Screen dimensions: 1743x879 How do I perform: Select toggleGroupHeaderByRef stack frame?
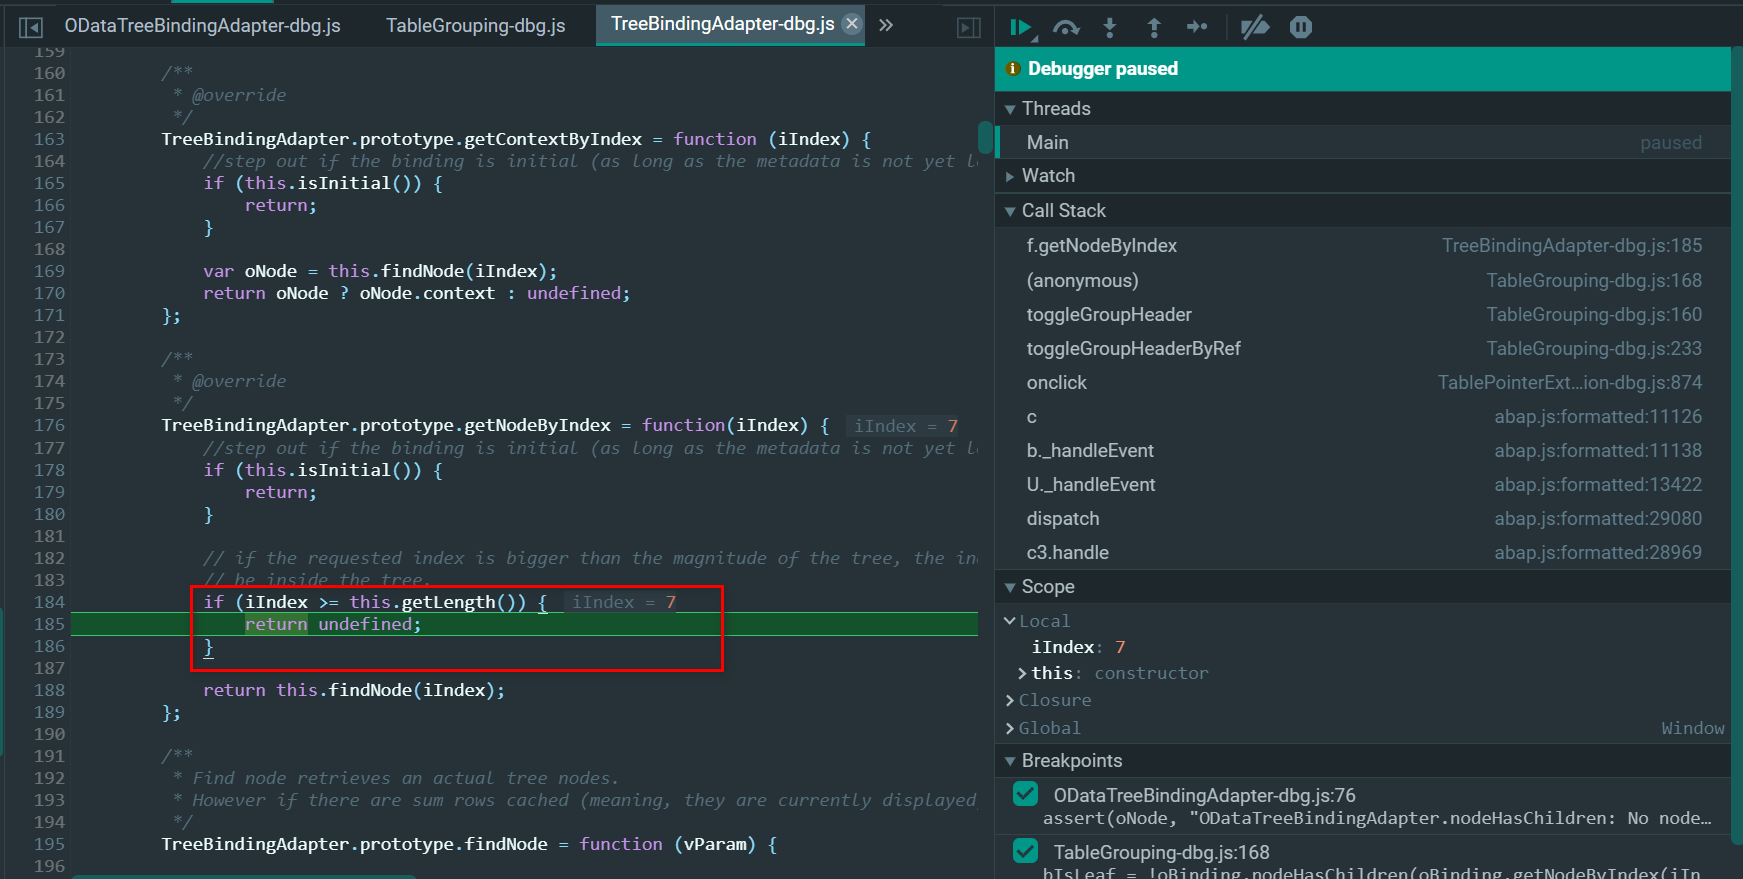pos(1363,349)
